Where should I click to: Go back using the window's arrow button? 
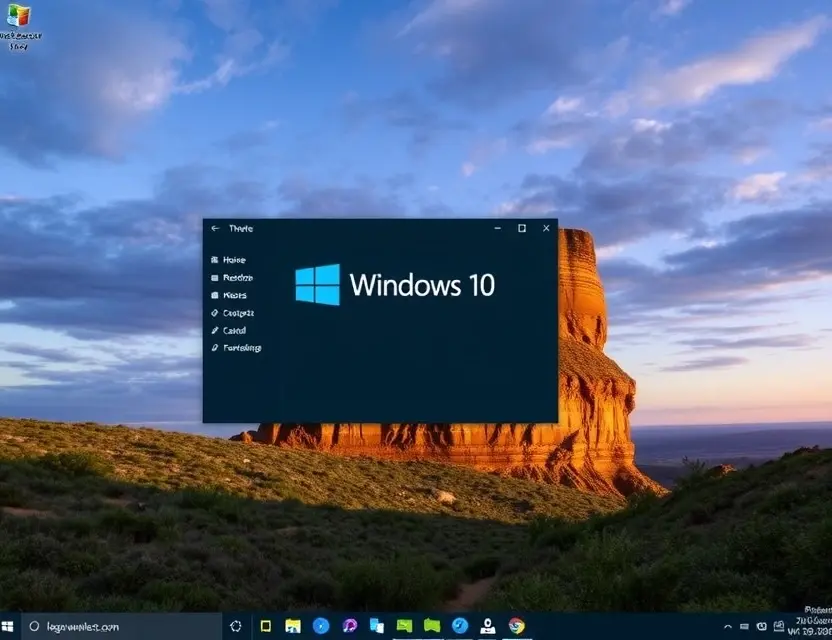coord(215,228)
